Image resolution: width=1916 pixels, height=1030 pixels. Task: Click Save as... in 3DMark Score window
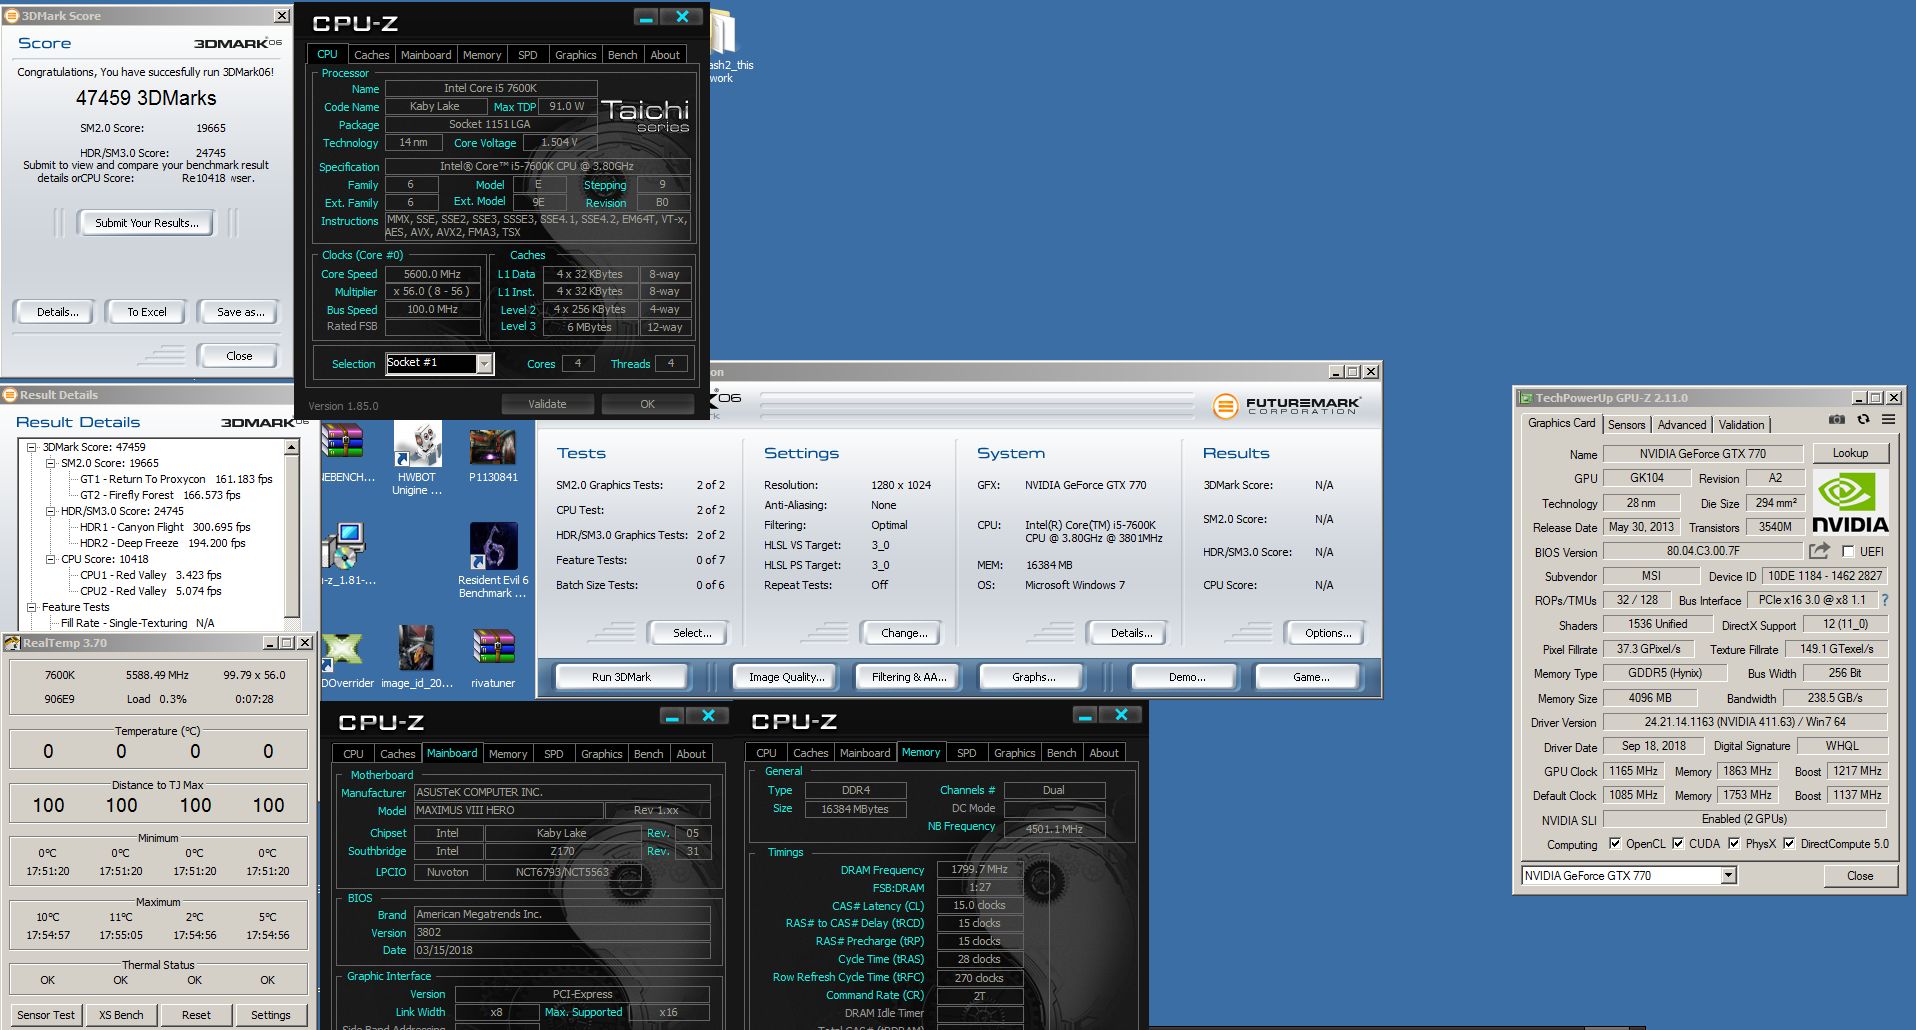click(x=240, y=312)
